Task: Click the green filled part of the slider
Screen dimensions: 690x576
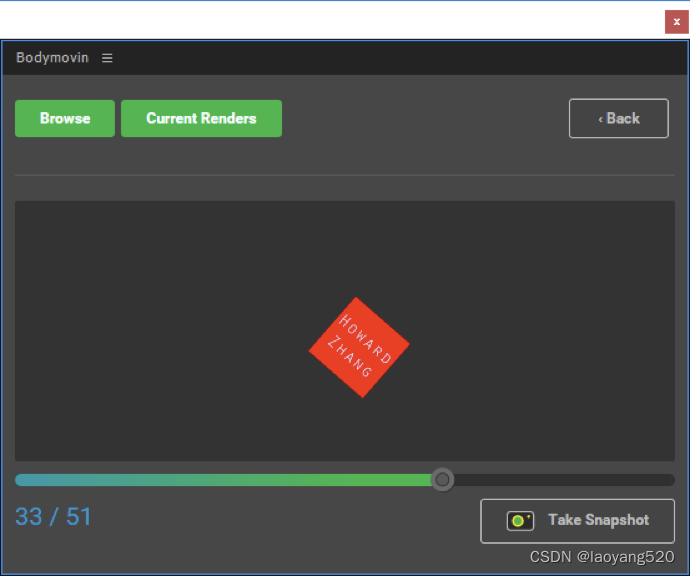Action: point(223,480)
